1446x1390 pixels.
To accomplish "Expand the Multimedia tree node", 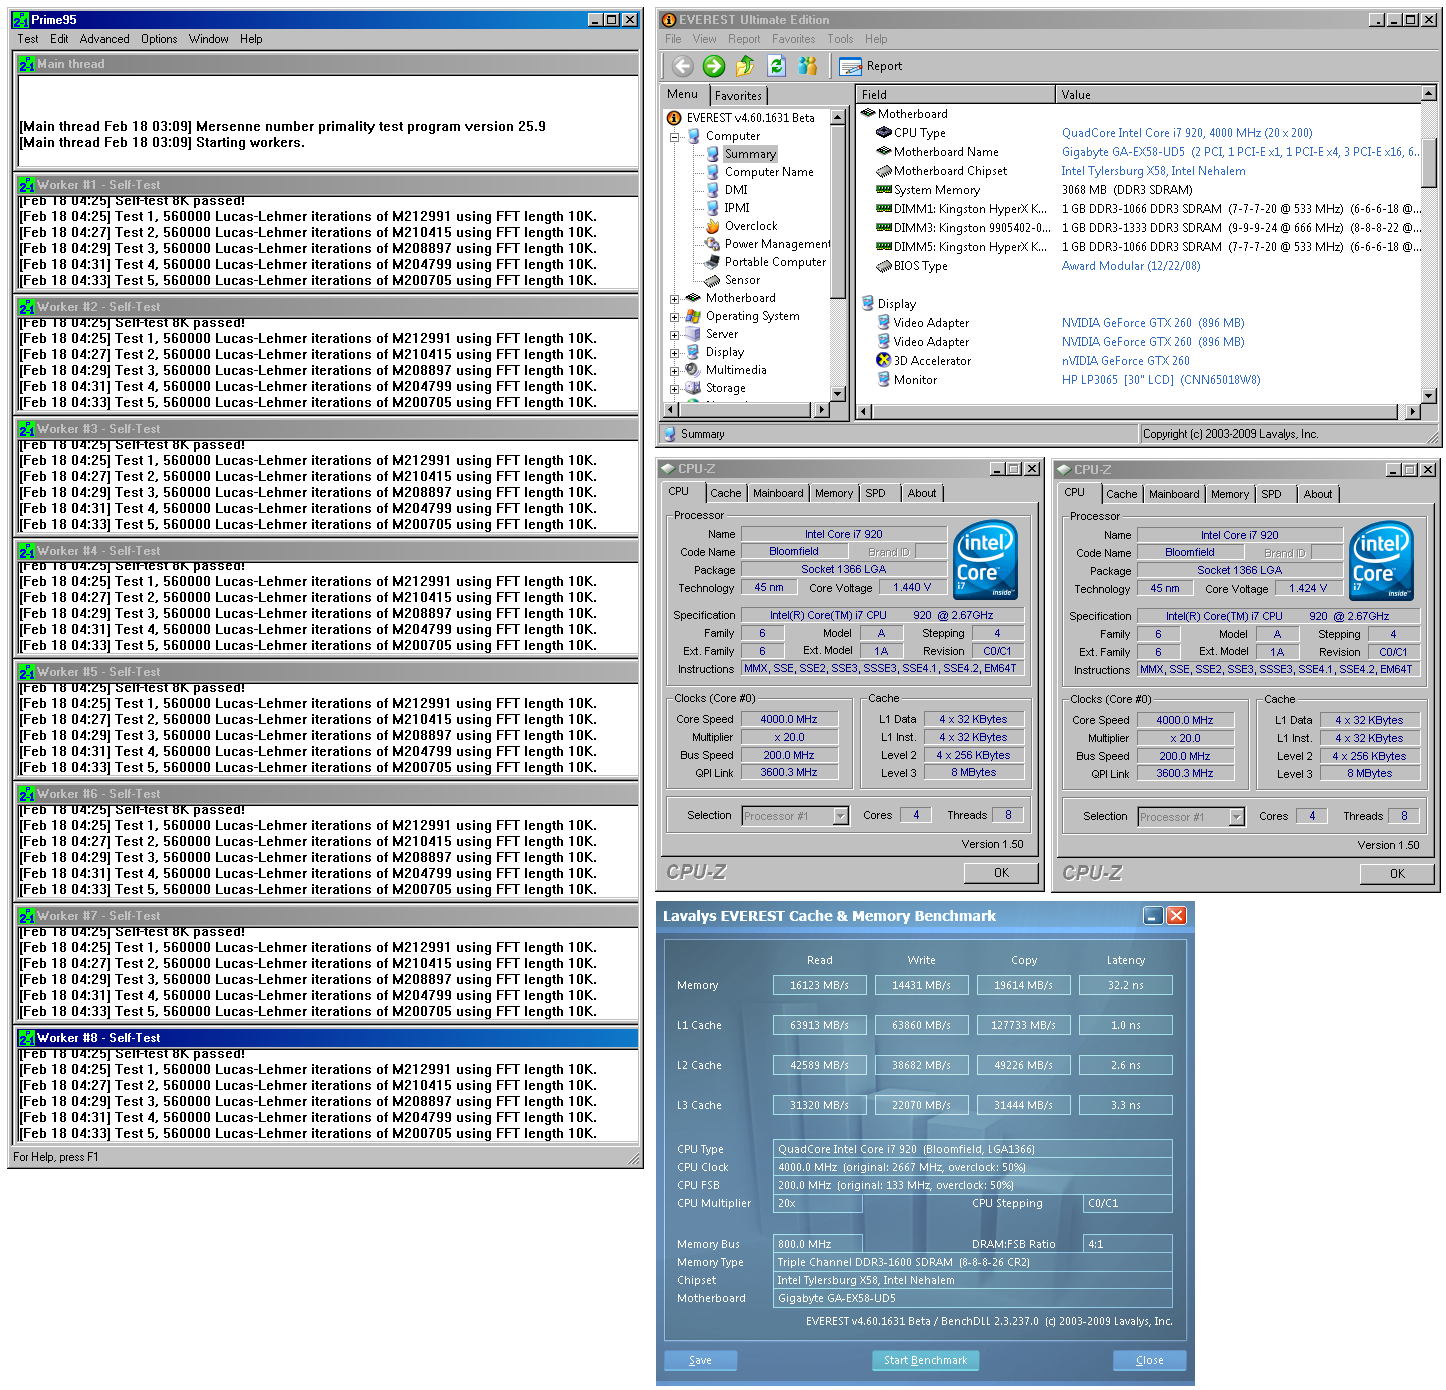I will (674, 371).
